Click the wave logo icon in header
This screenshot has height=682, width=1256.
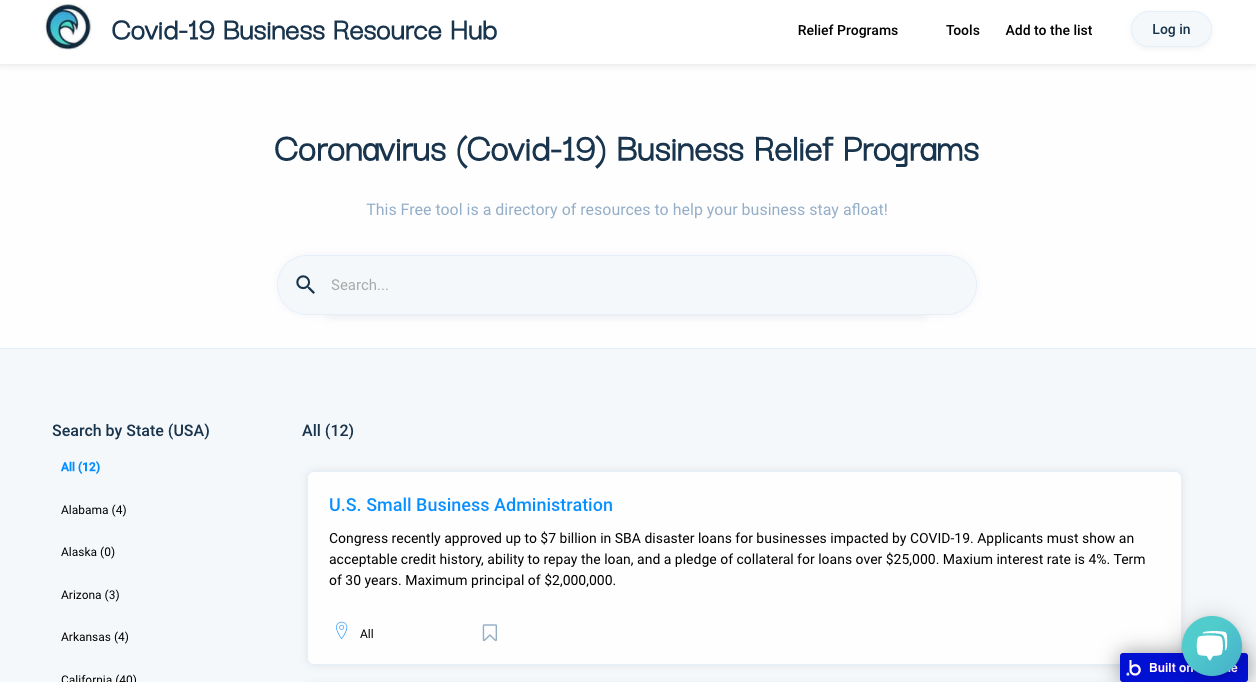68,27
